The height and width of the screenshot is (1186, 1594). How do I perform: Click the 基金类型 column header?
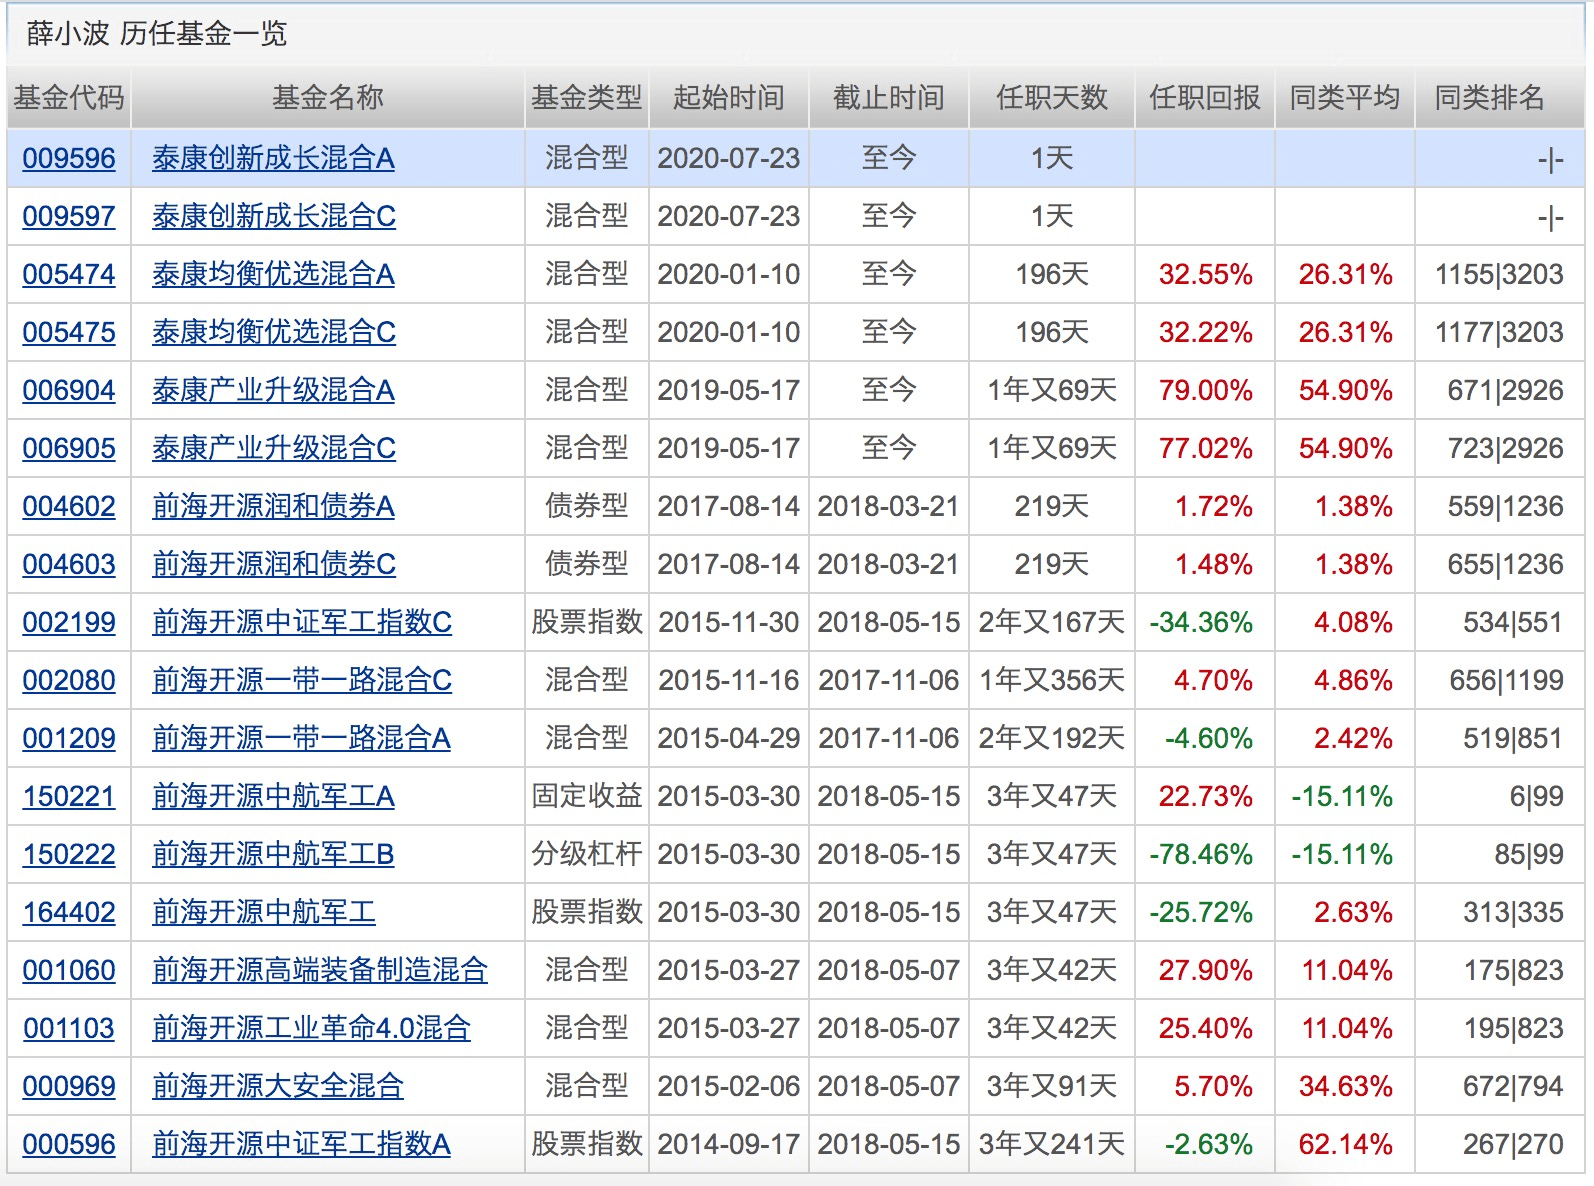(x=587, y=98)
